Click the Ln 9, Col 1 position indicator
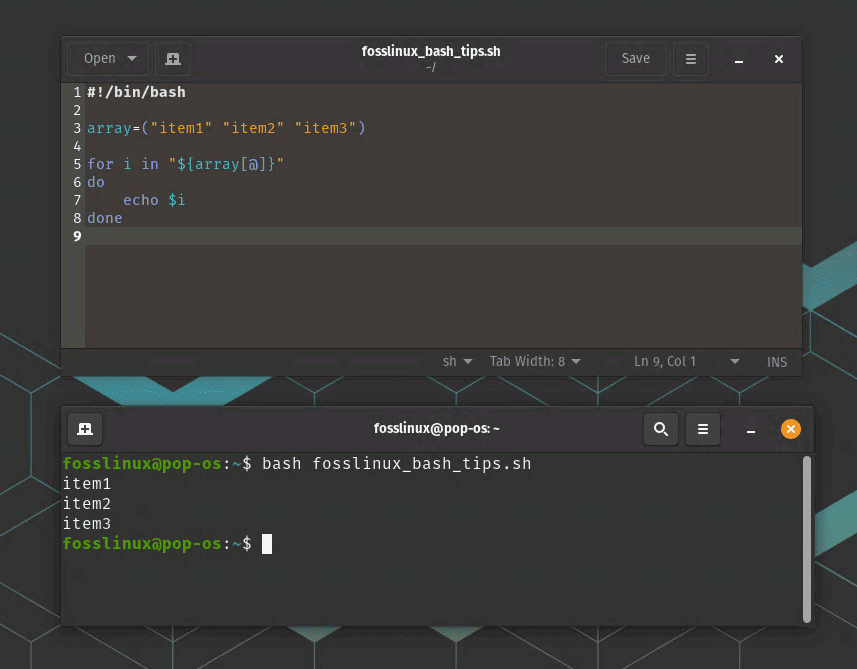857x669 pixels. click(x=665, y=361)
